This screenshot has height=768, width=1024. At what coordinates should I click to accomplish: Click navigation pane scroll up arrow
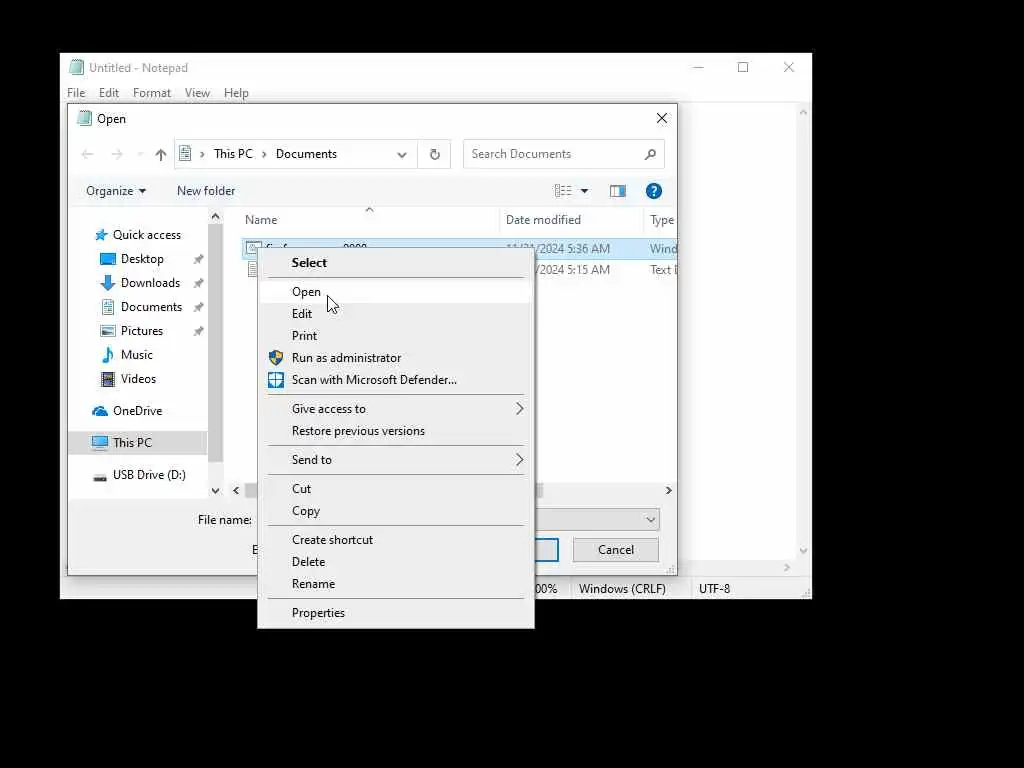pyautogui.click(x=216, y=216)
